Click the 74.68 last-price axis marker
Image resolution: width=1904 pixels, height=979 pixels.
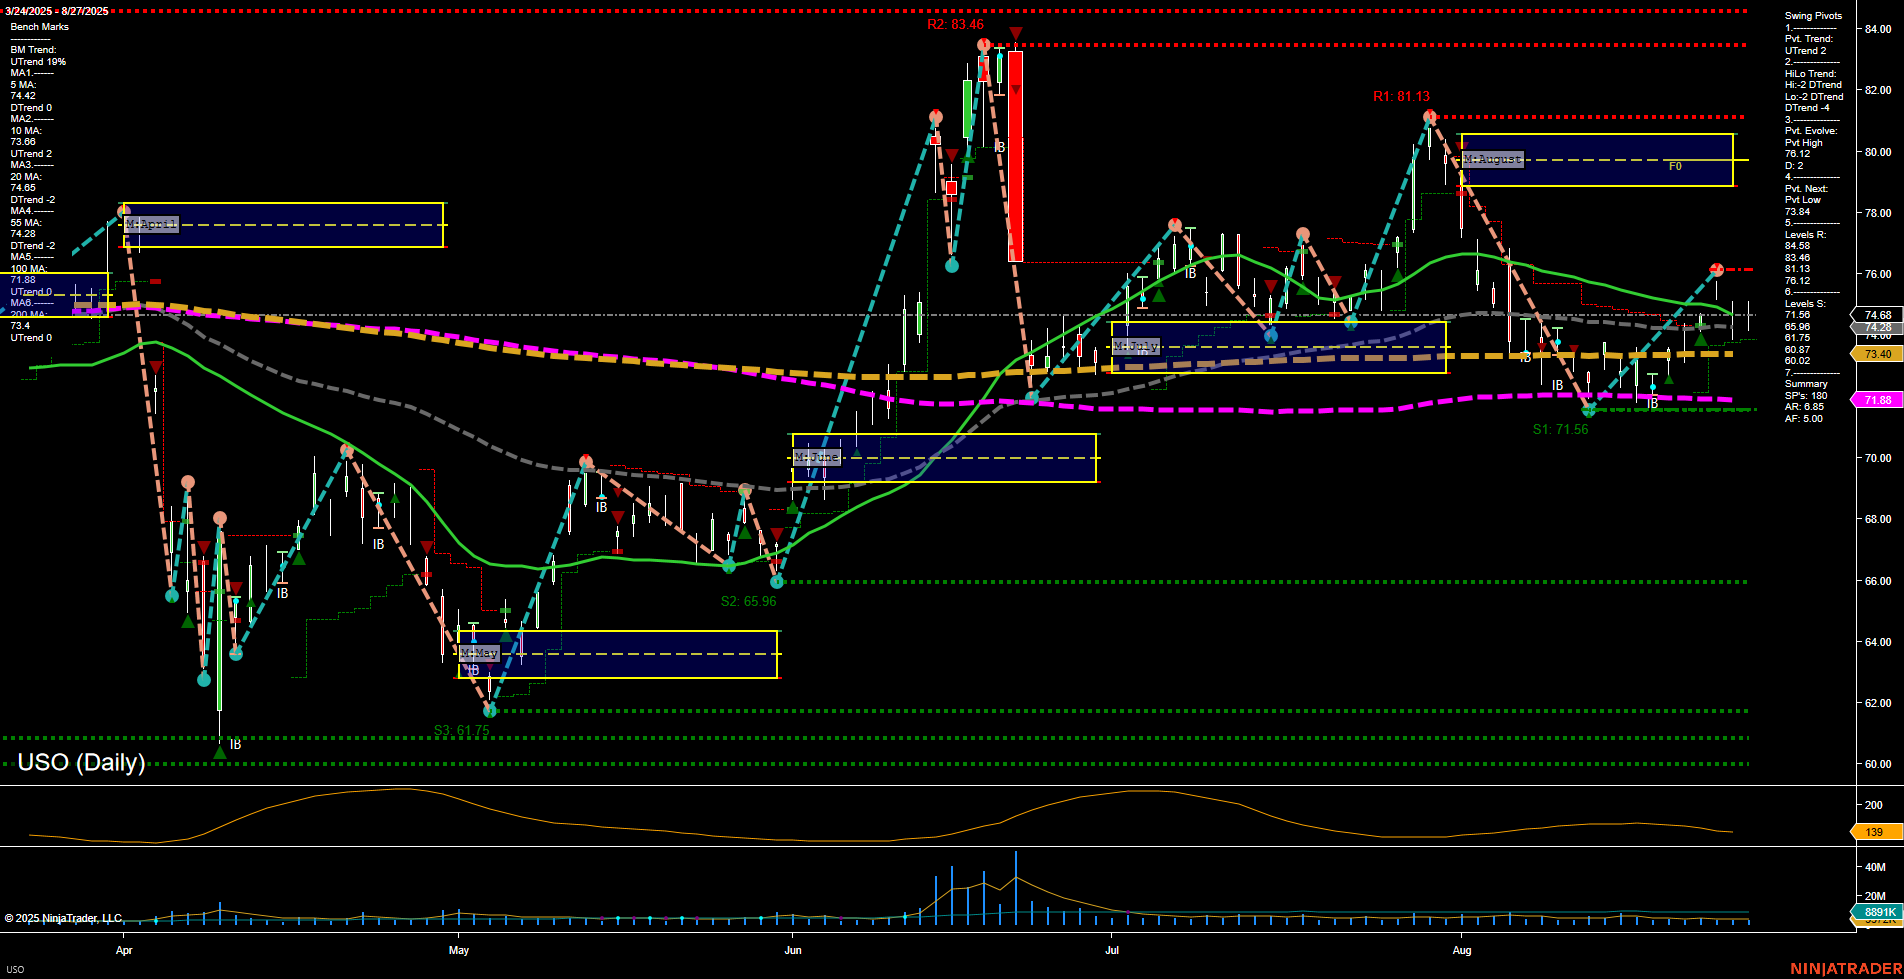[x=1877, y=315]
